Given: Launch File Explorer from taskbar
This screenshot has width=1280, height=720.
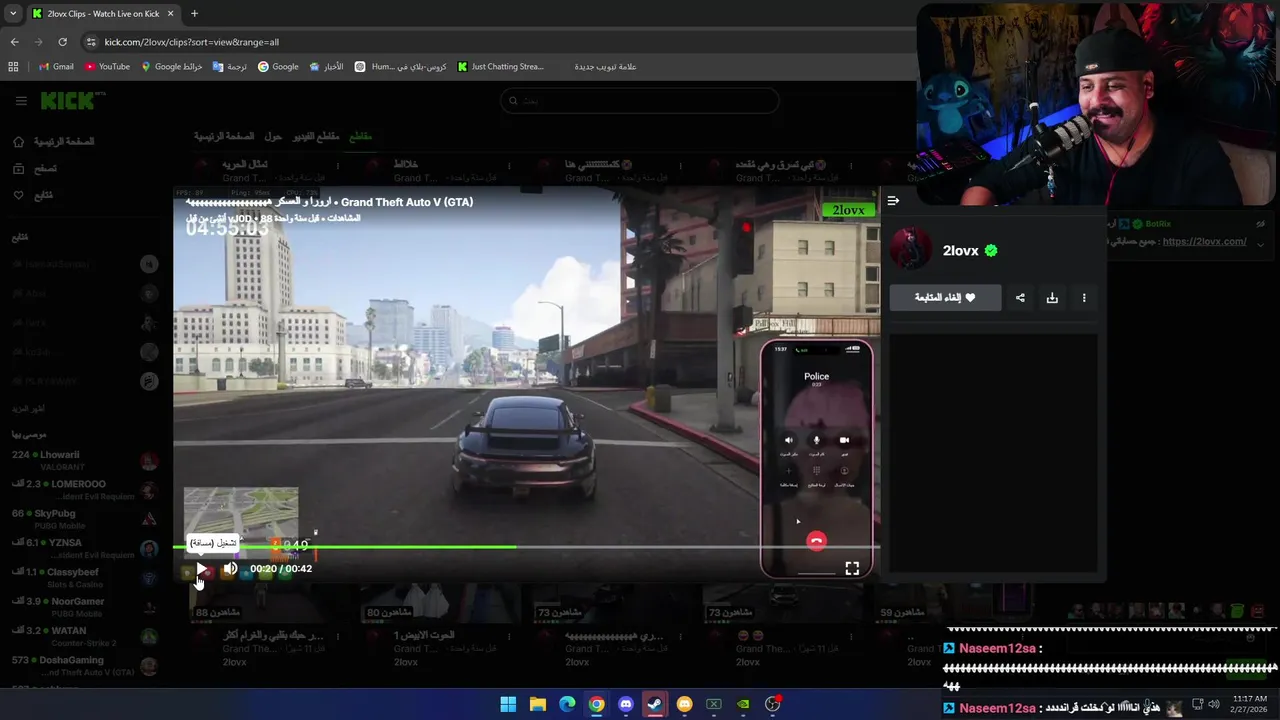Looking at the screenshot, I should (x=537, y=704).
